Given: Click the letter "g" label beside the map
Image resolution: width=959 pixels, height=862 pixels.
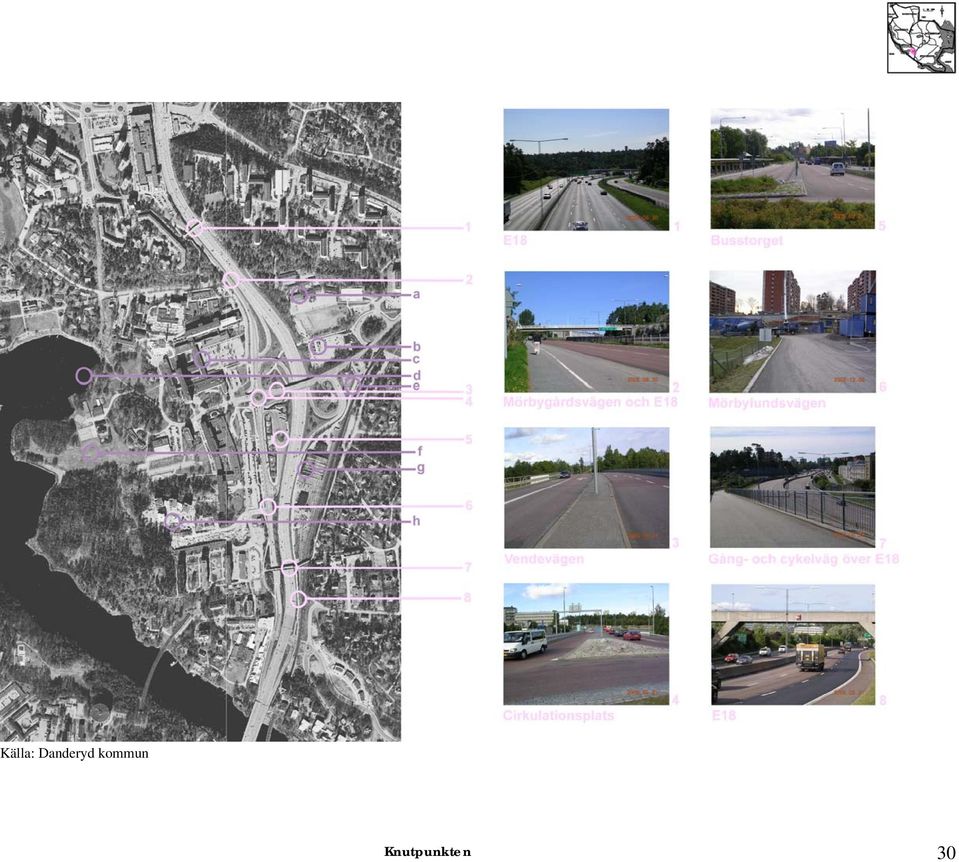Looking at the screenshot, I should [x=421, y=468].
